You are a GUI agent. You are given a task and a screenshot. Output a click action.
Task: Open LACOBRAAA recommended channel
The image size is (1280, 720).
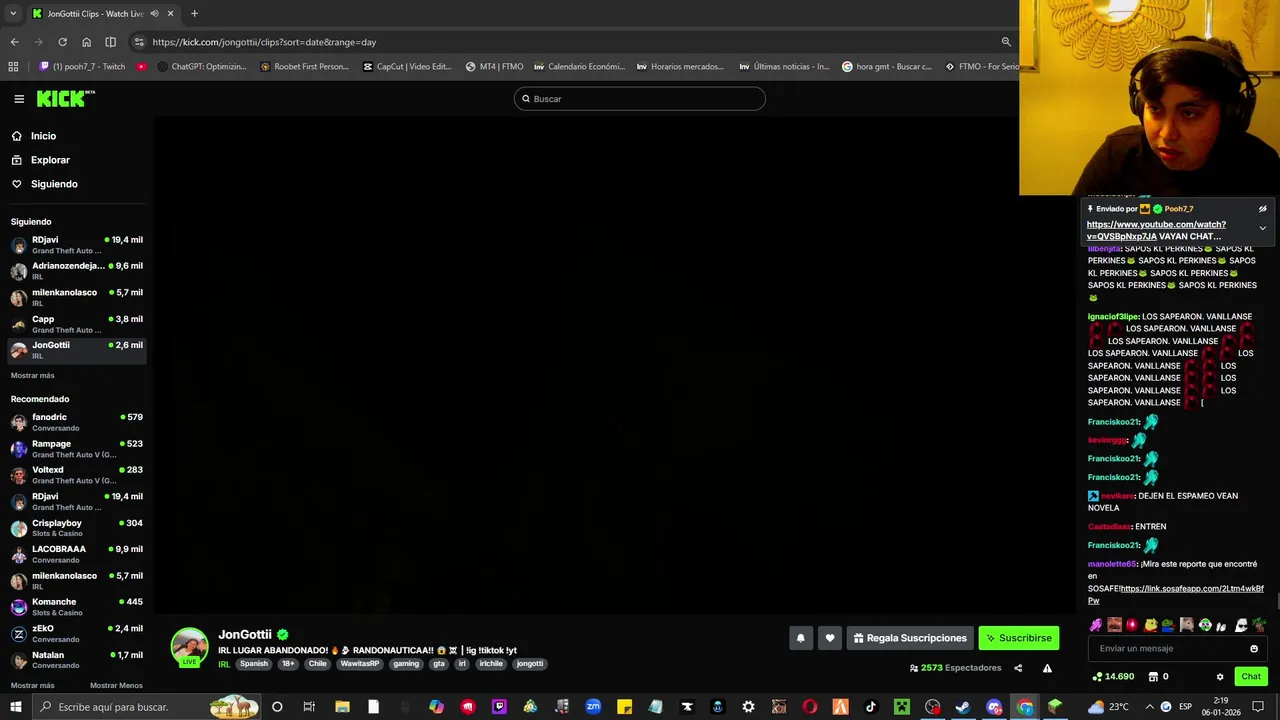(77, 554)
